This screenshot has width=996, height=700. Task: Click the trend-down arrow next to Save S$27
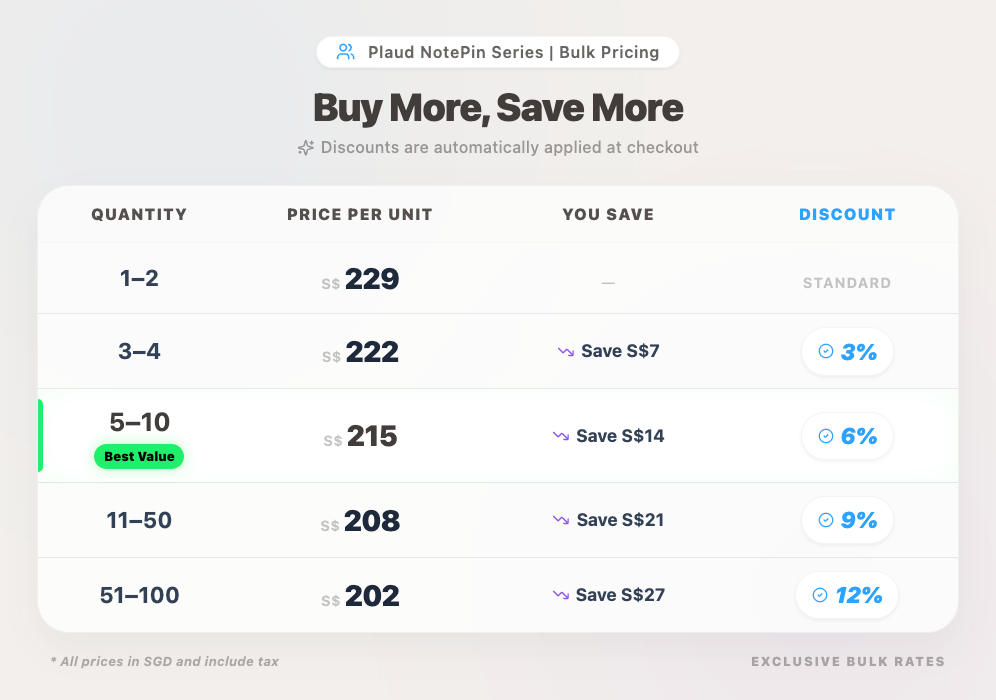pyautogui.click(x=561, y=595)
